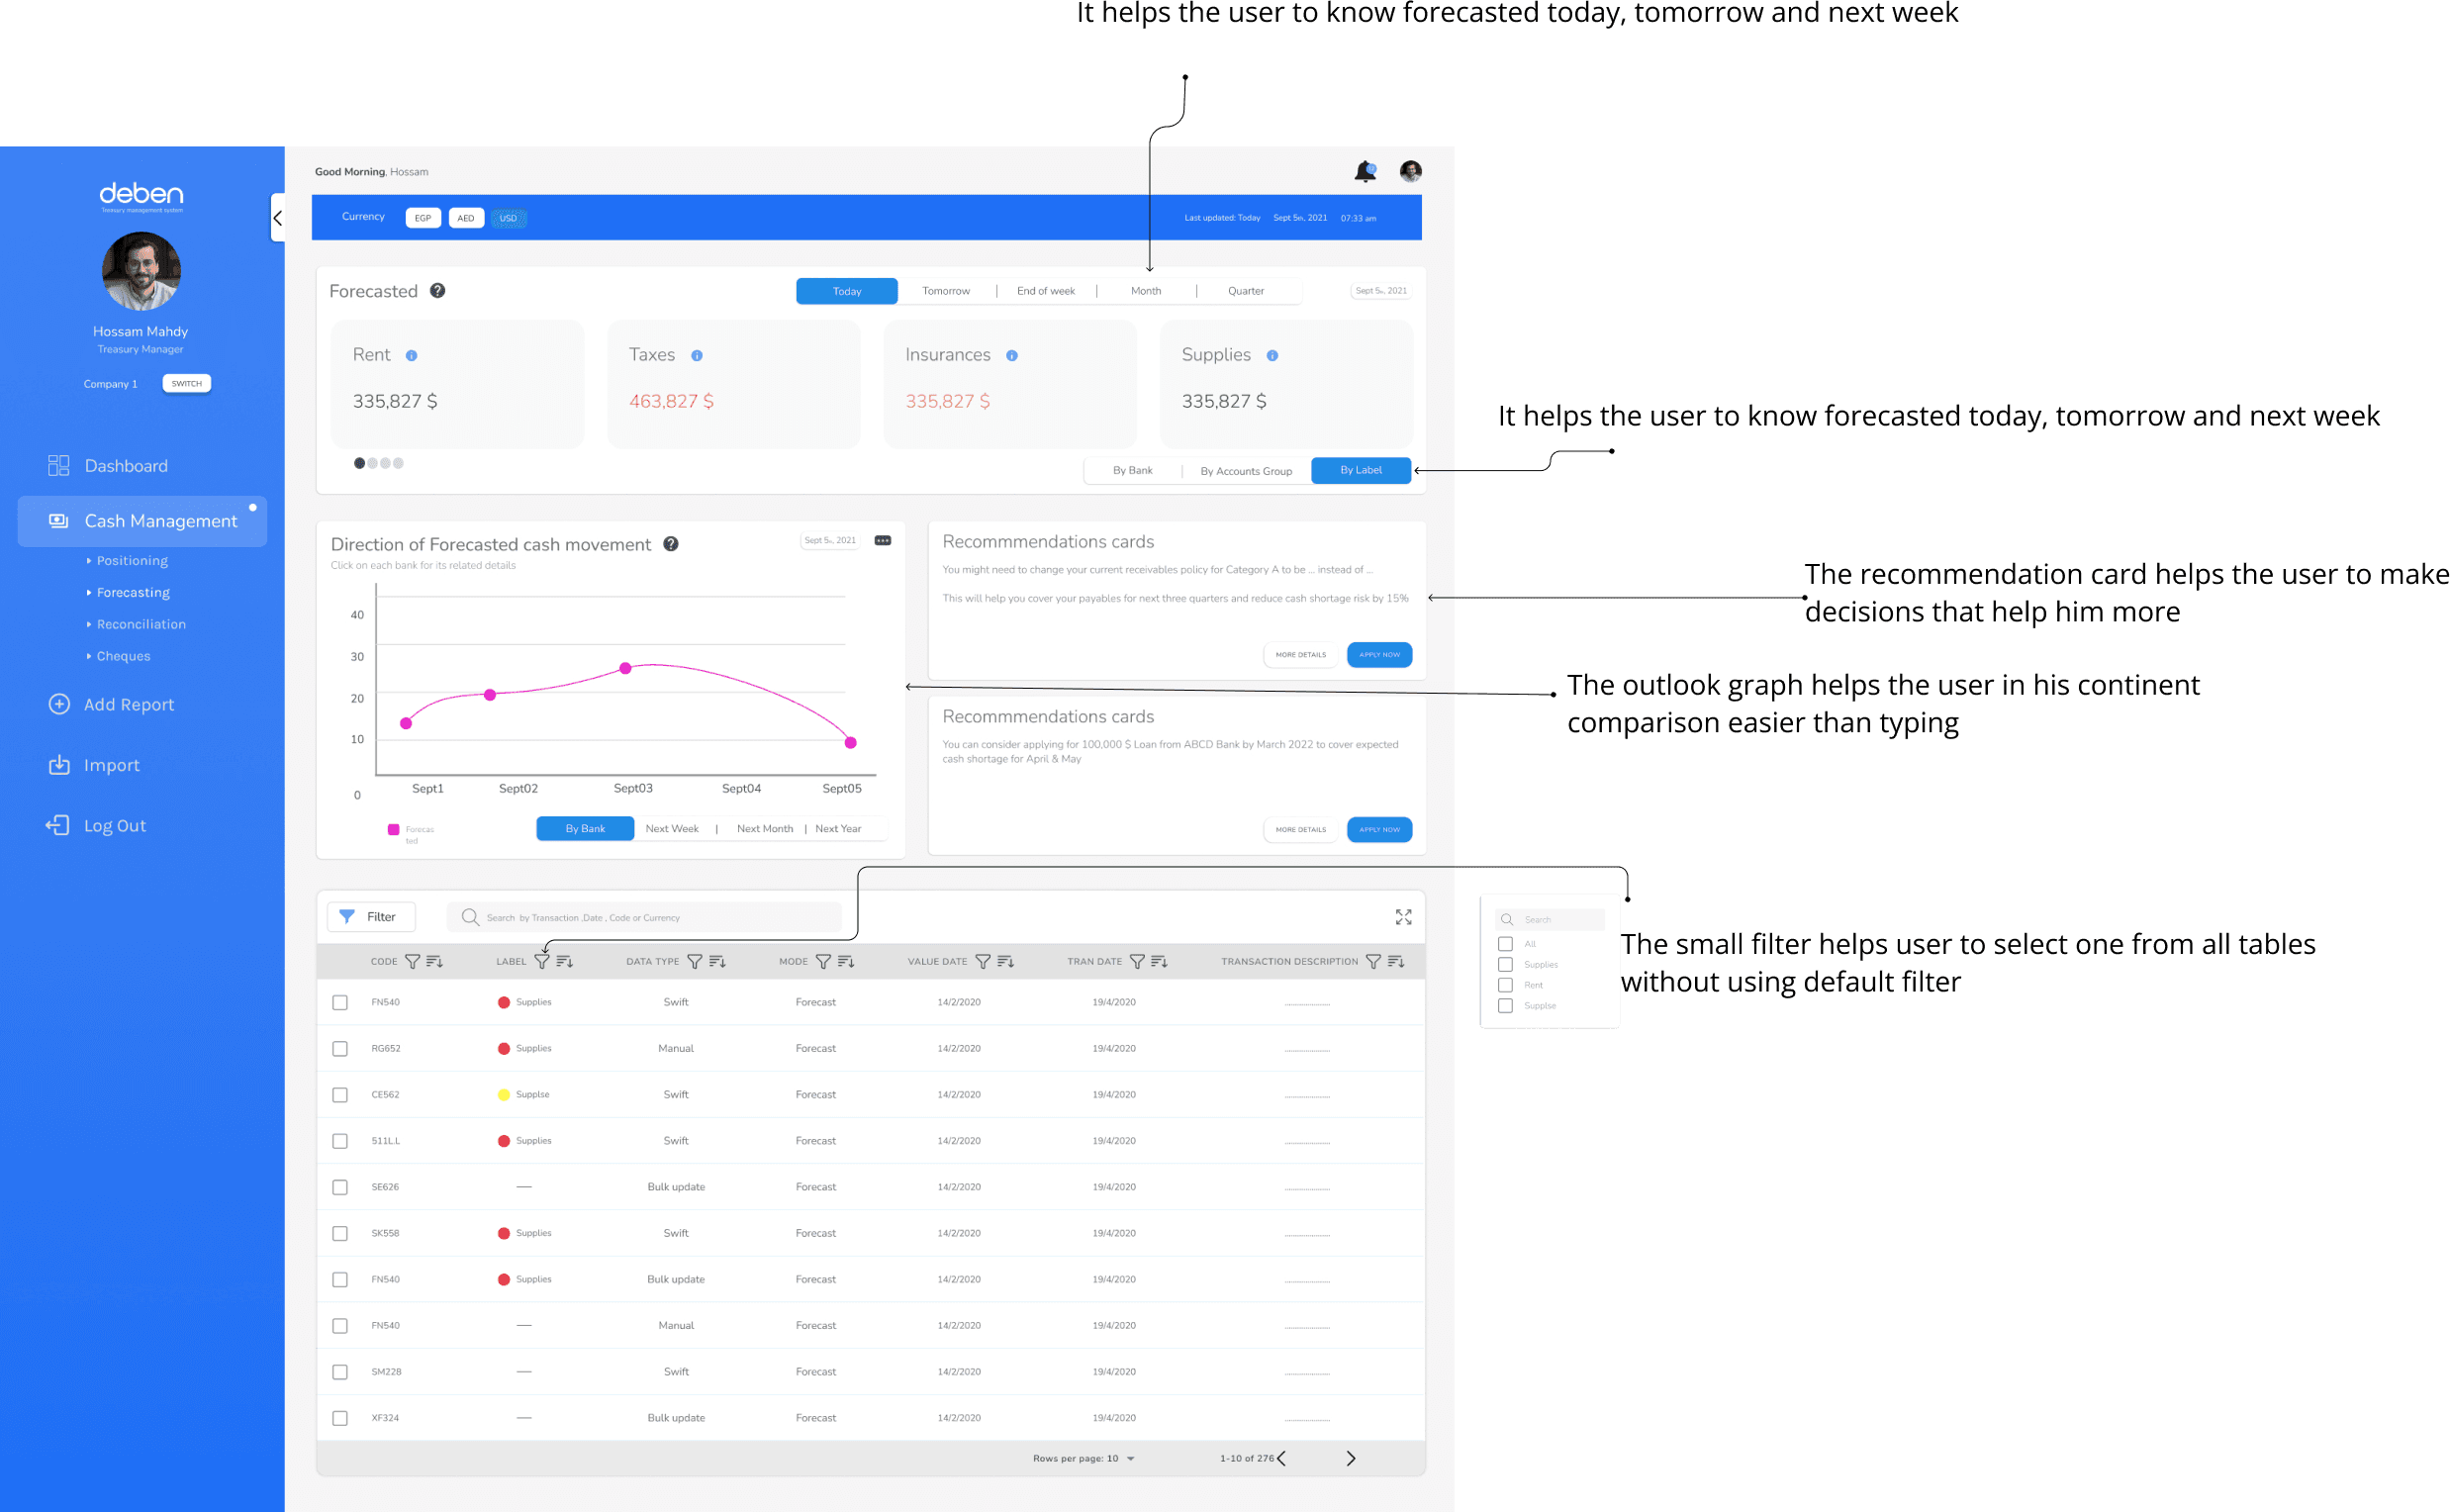
Task: Click the SWITCH company button
Action: coord(186,384)
